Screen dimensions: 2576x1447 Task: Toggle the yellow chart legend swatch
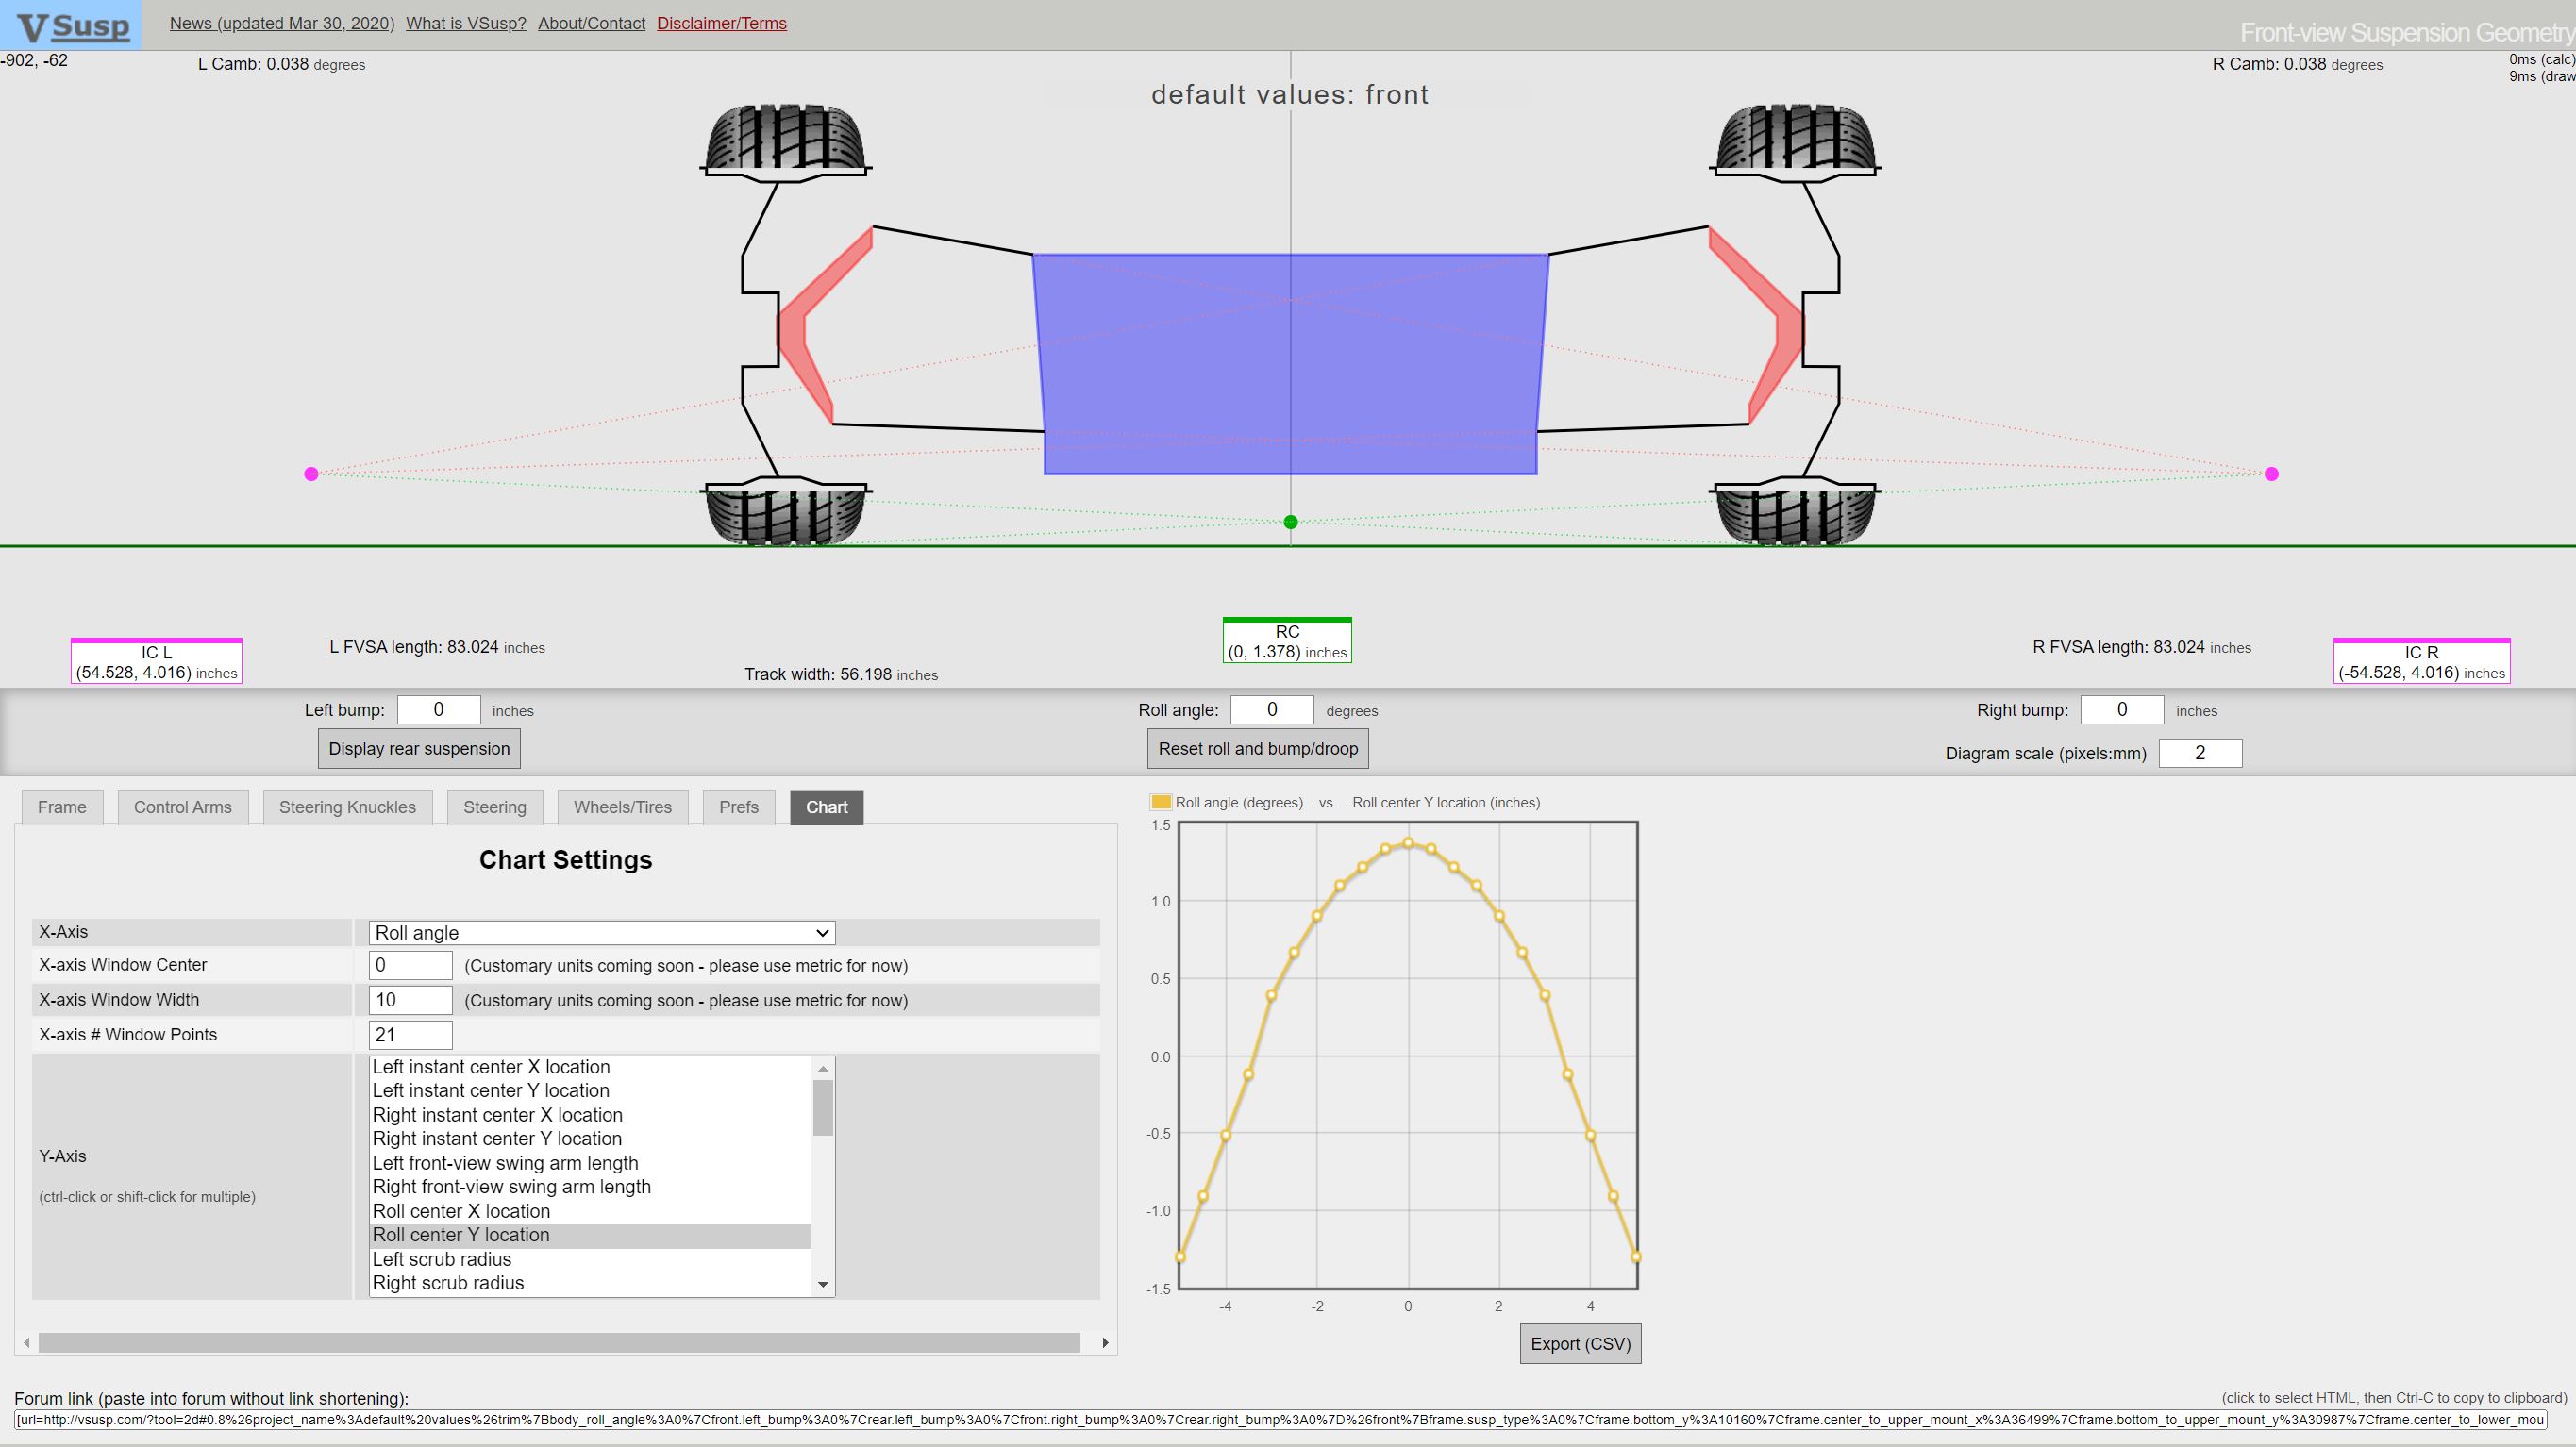coord(1160,802)
